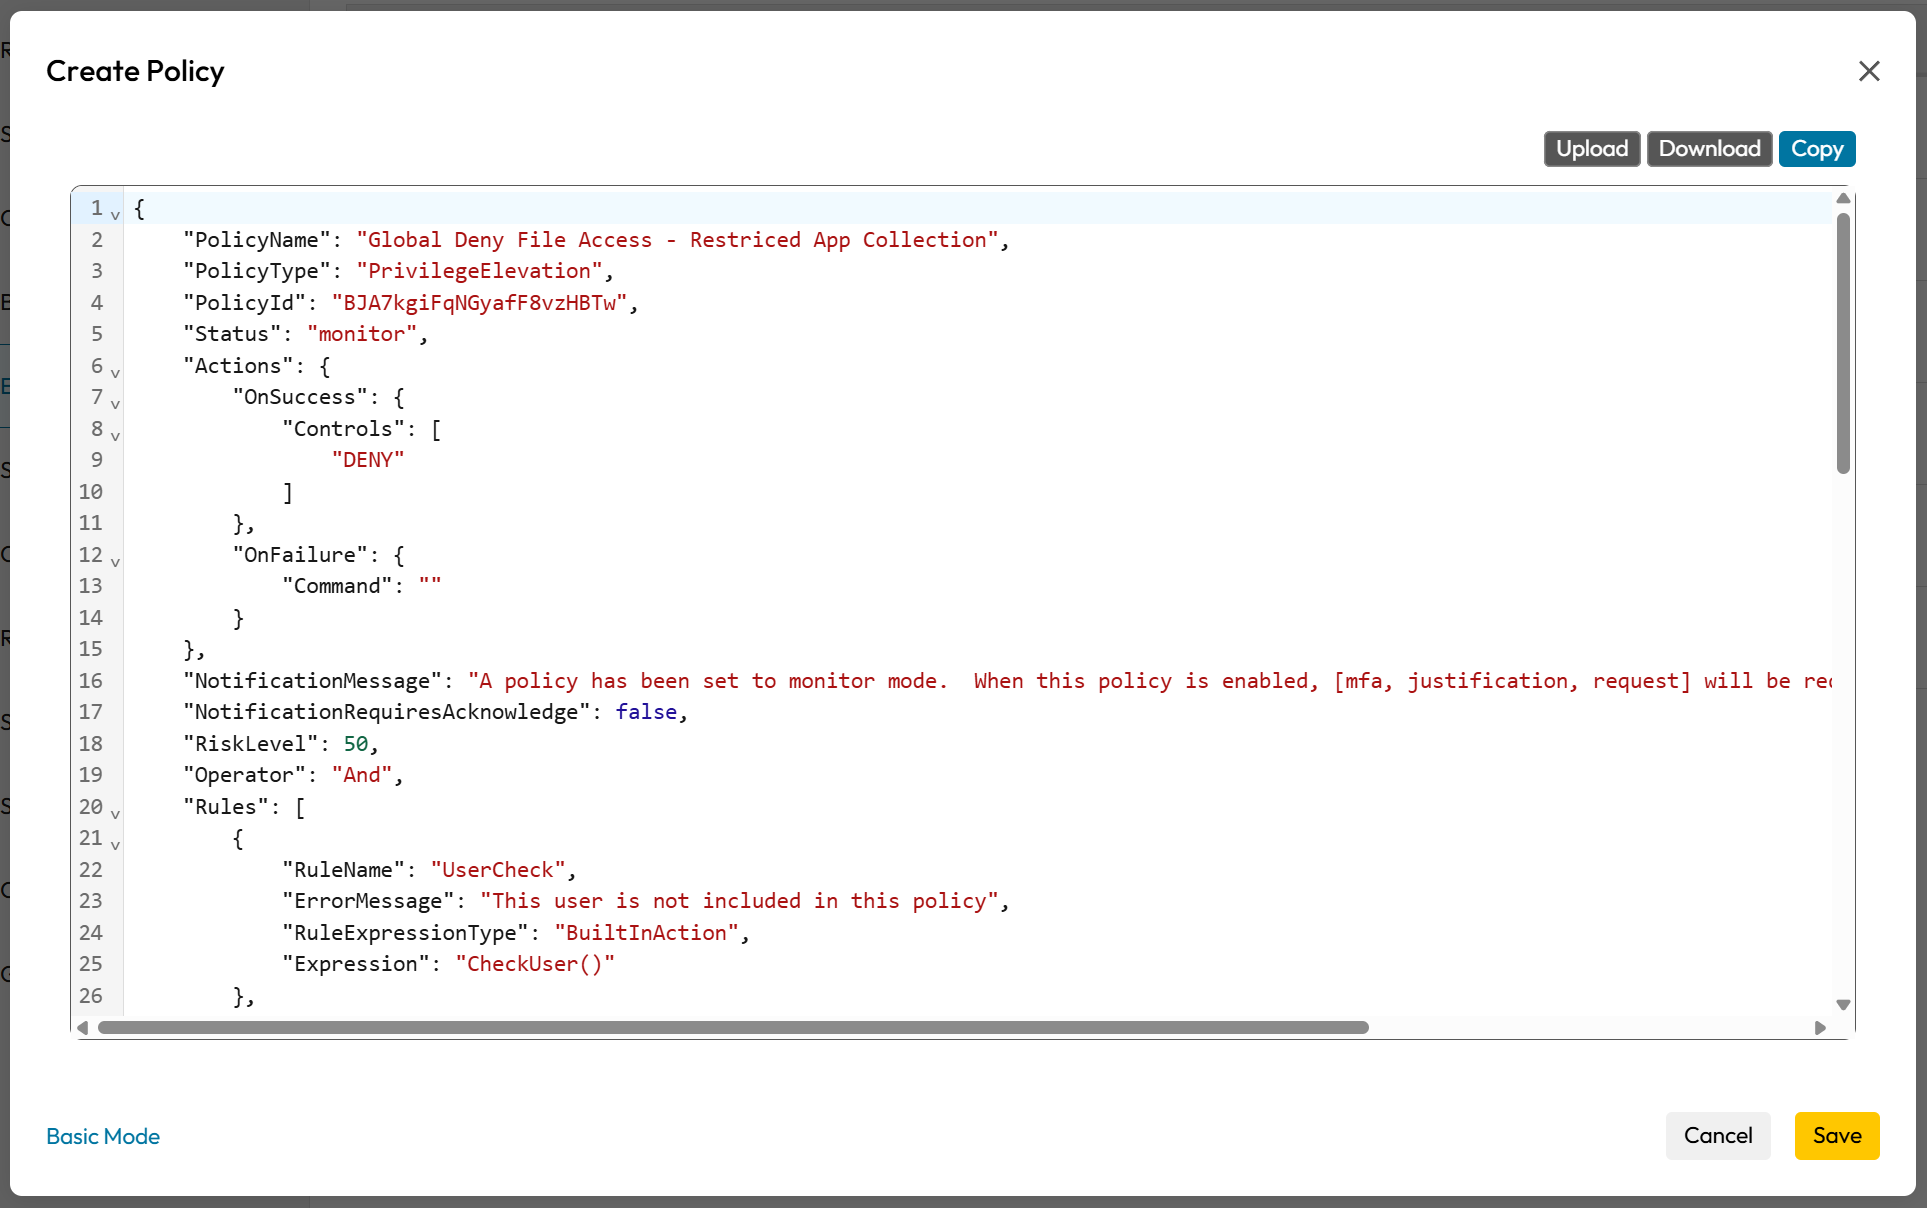Click the editor scroll up arrow
This screenshot has width=1927, height=1208.
(x=1843, y=198)
